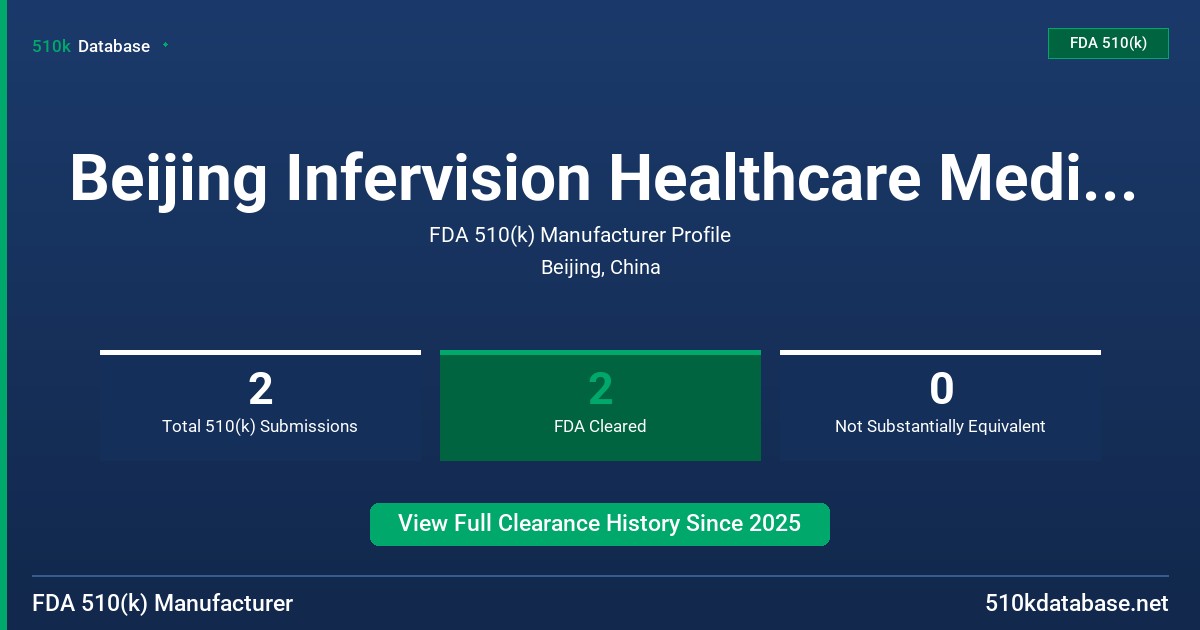Screen dimensions: 1200x630
Task: Click the 510k Database logo text
Action: click(x=91, y=46)
